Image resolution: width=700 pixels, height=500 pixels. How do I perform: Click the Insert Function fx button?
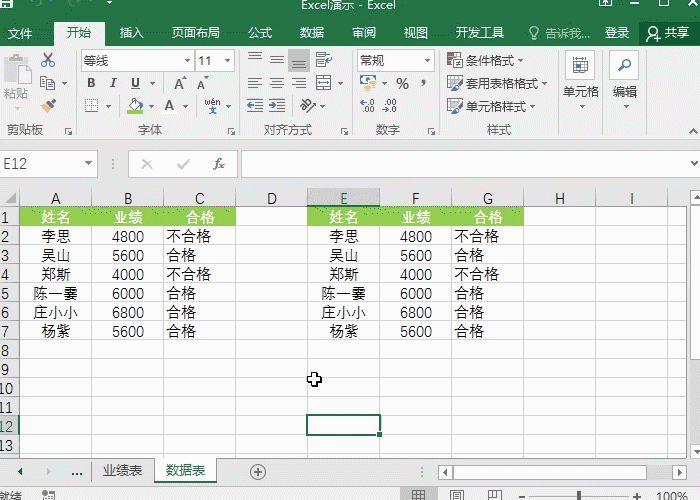point(219,164)
